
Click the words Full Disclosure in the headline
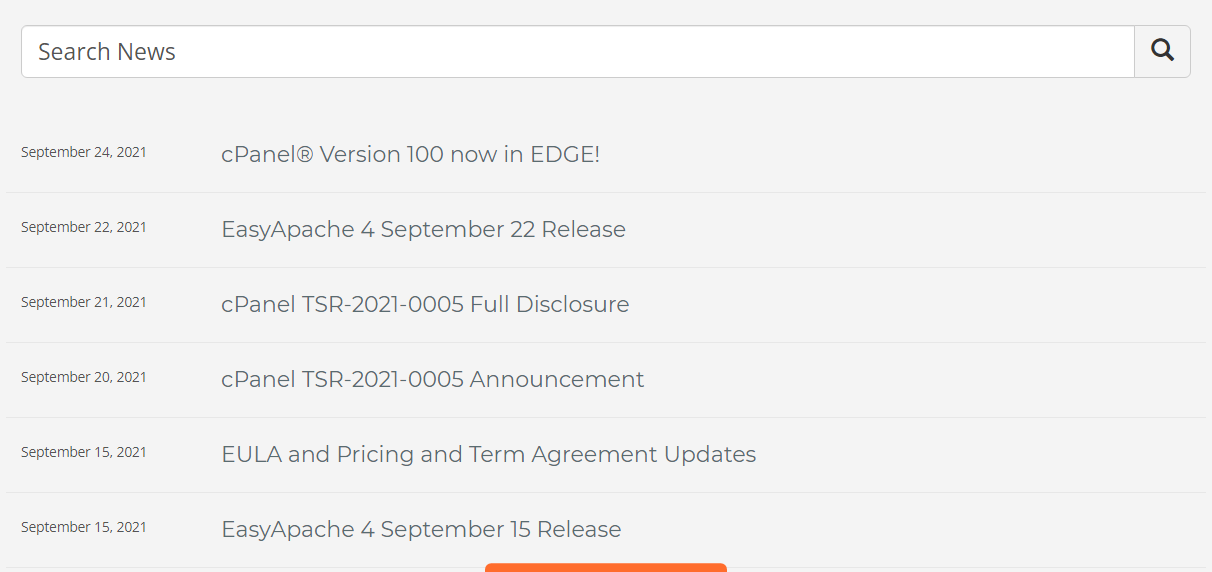[x=550, y=305]
